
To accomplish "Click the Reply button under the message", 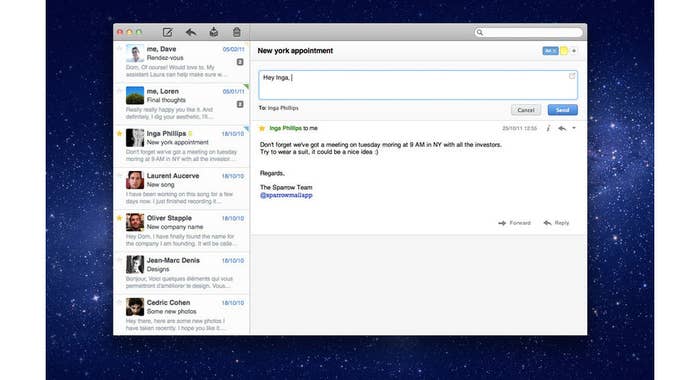I will click(x=556, y=223).
